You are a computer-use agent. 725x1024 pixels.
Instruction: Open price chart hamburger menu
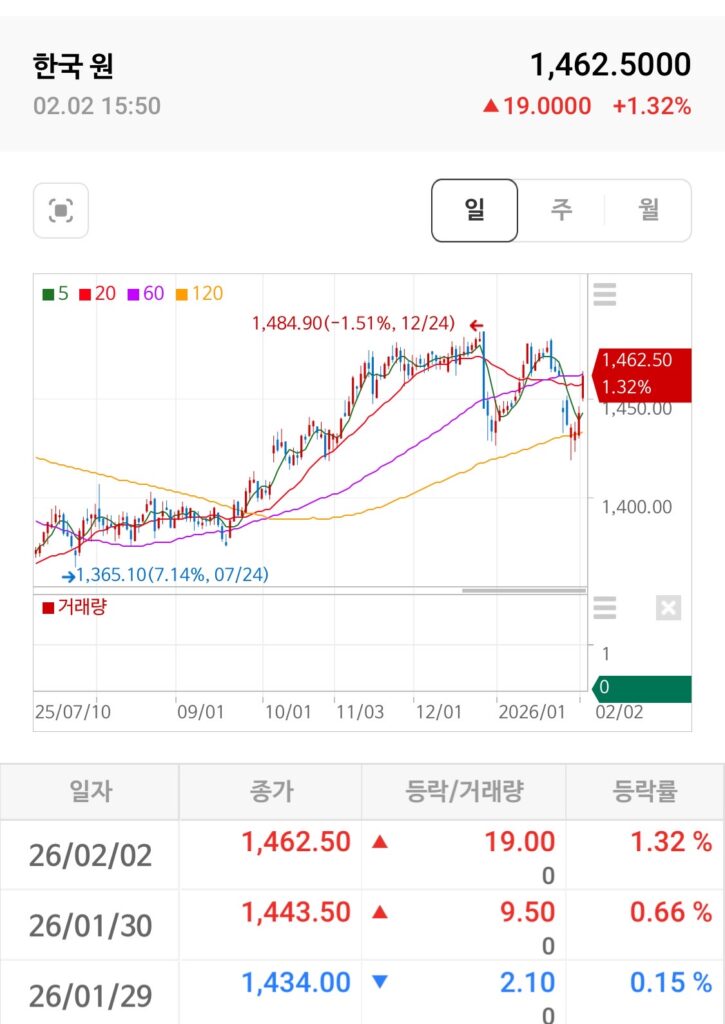pos(604,294)
